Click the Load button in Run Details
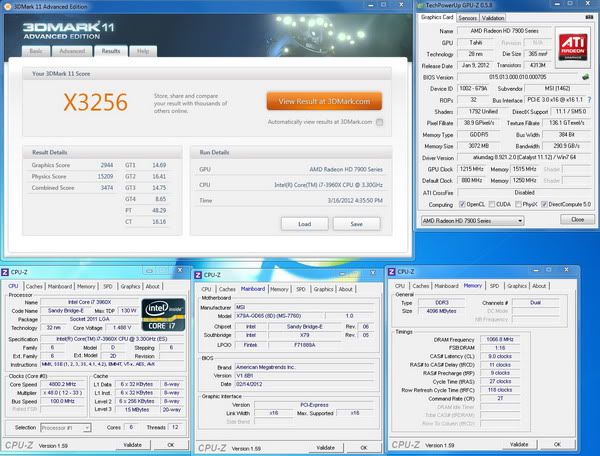Viewport: 600px width, 456px height. [305, 224]
